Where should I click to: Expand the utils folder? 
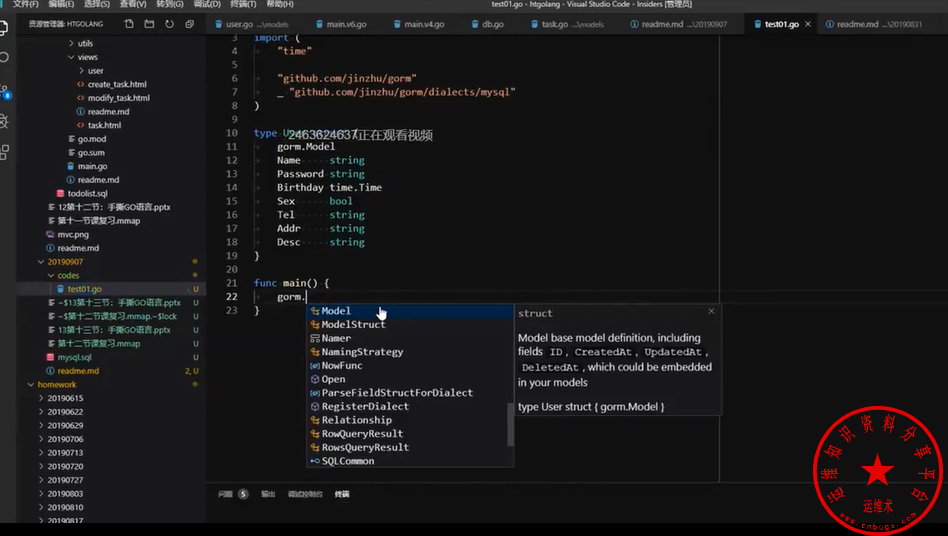pyautogui.click(x=84, y=43)
